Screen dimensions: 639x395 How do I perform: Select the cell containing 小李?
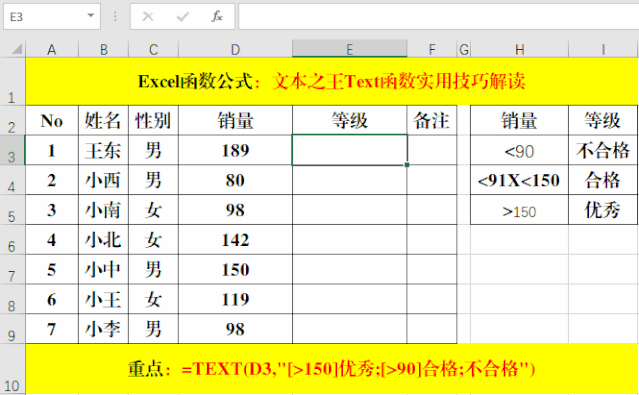tap(104, 329)
